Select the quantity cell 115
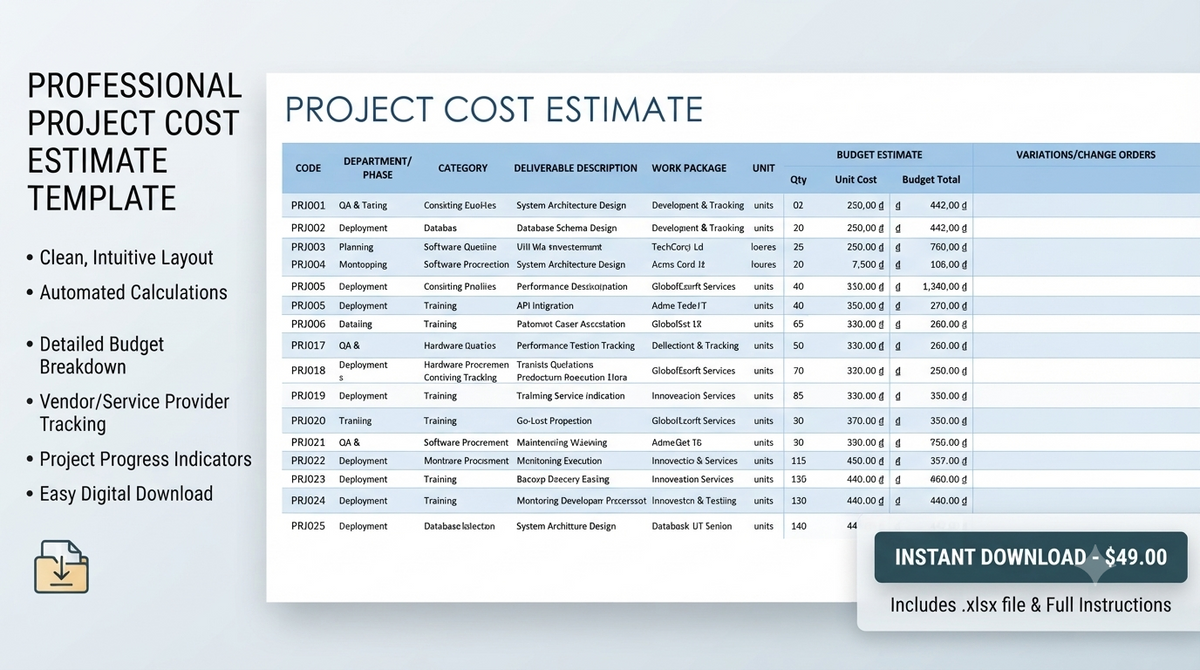The height and width of the screenshot is (670, 1200). pos(798,461)
